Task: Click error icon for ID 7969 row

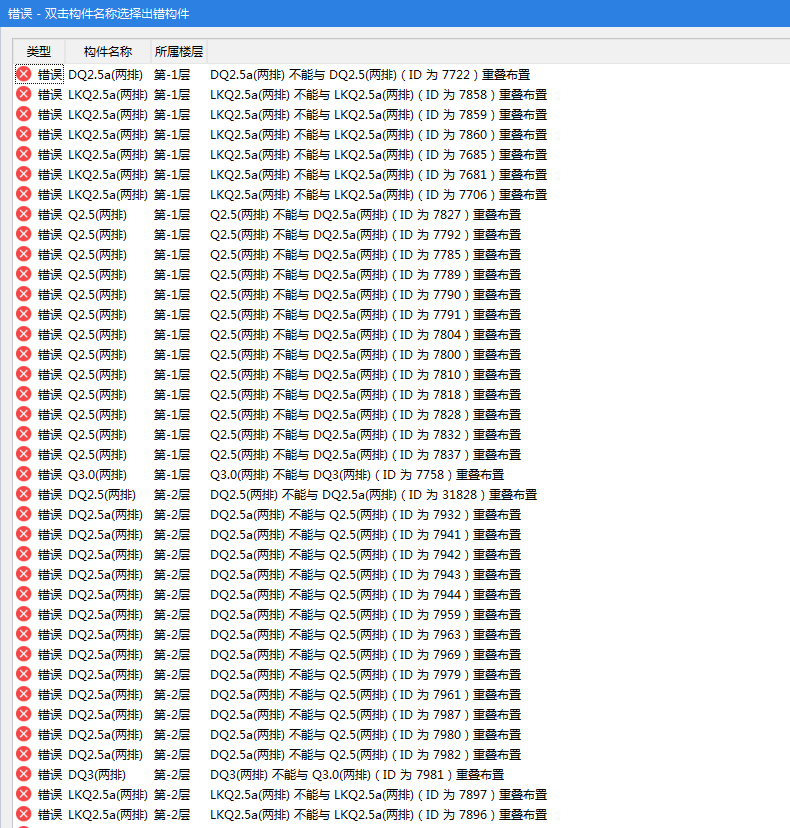Action: 24,654
